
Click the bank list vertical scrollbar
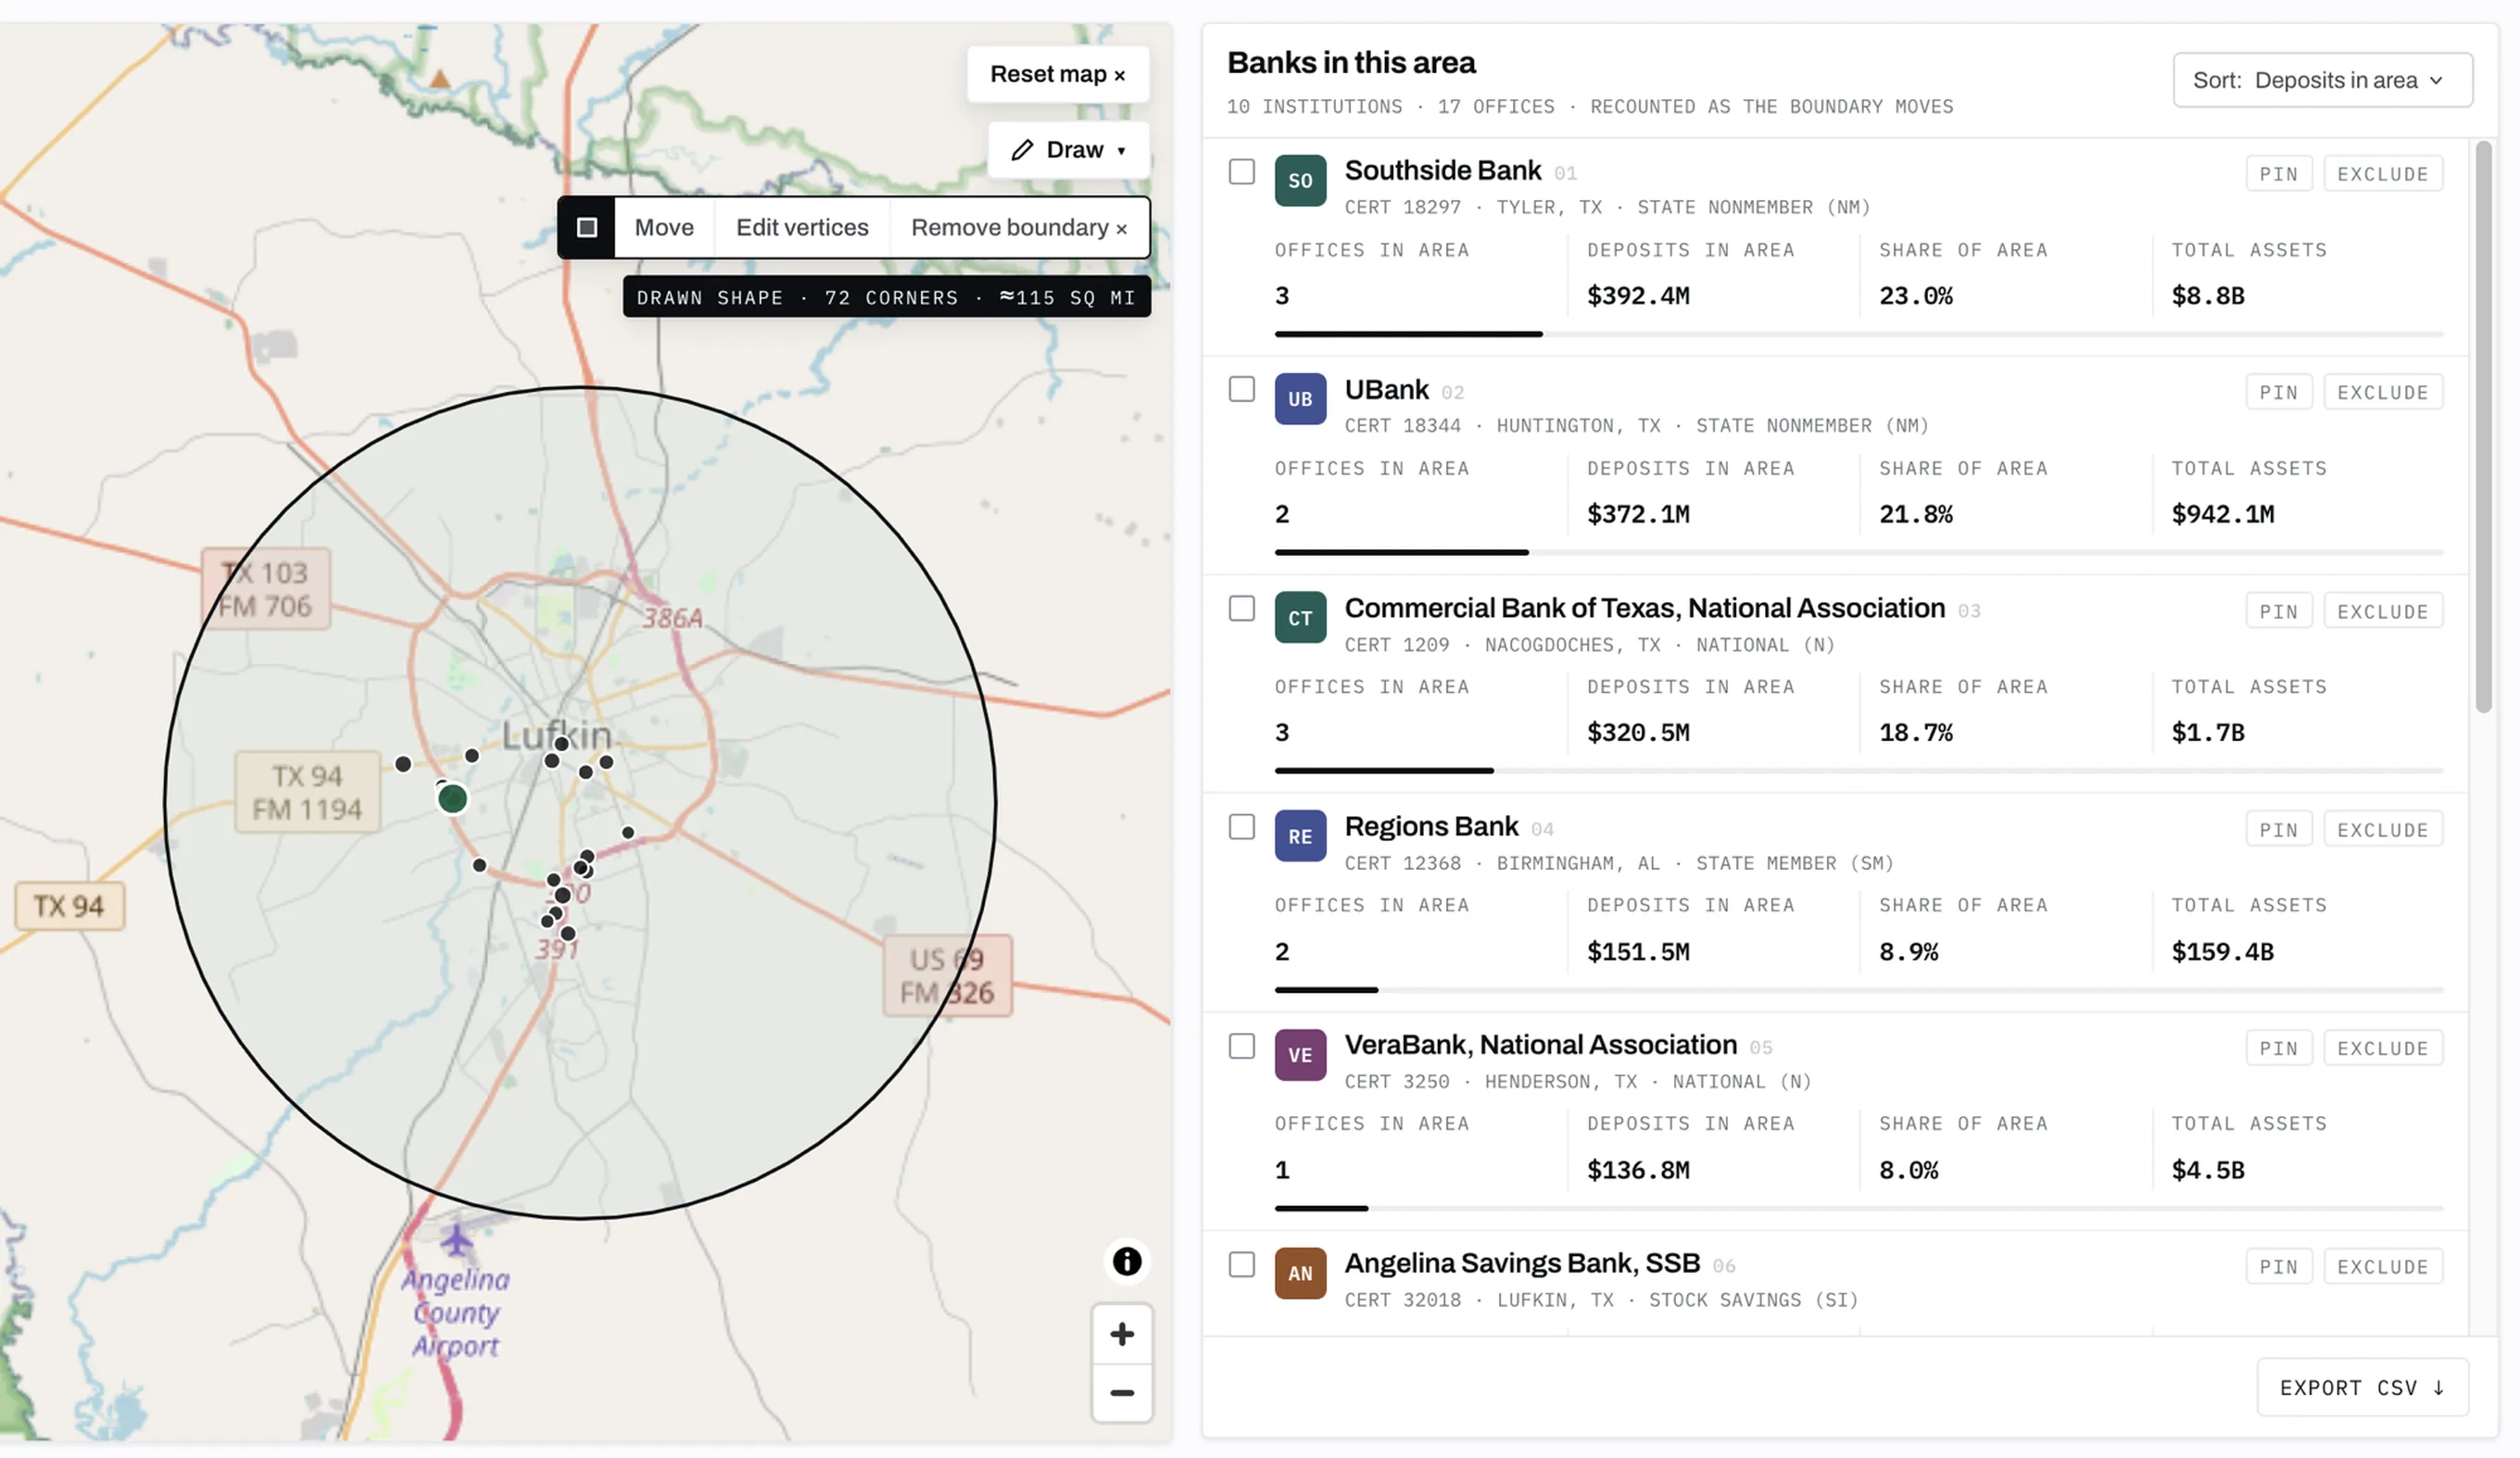(x=2483, y=427)
